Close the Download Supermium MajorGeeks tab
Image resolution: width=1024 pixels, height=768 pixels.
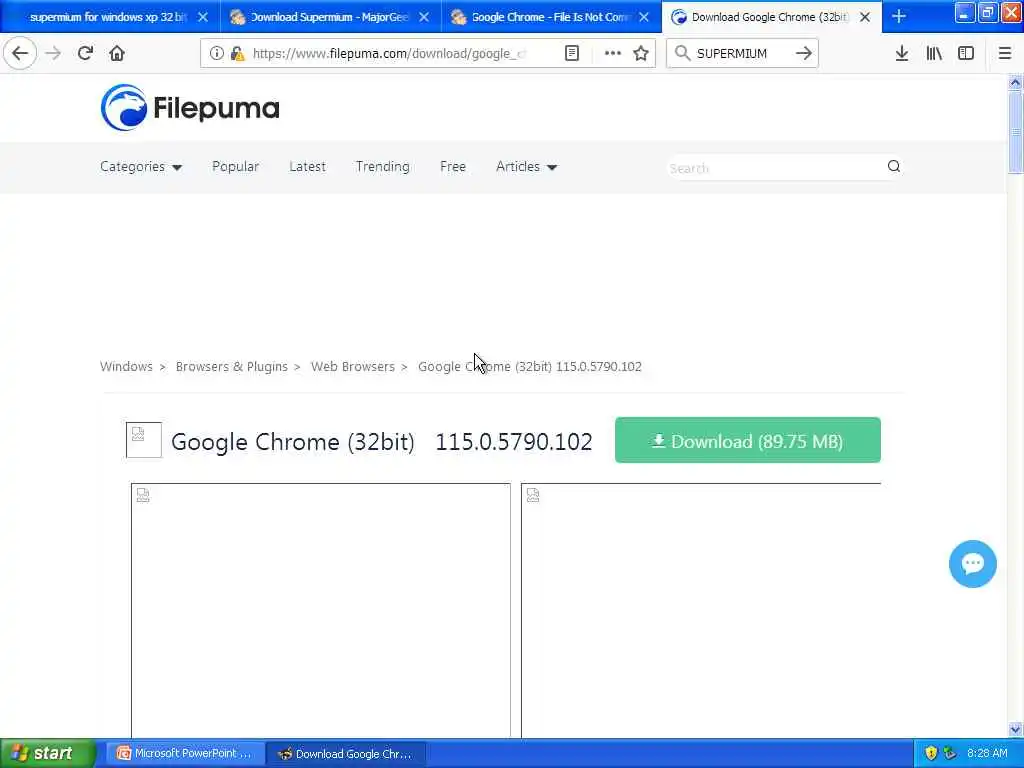pyautogui.click(x=424, y=17)
